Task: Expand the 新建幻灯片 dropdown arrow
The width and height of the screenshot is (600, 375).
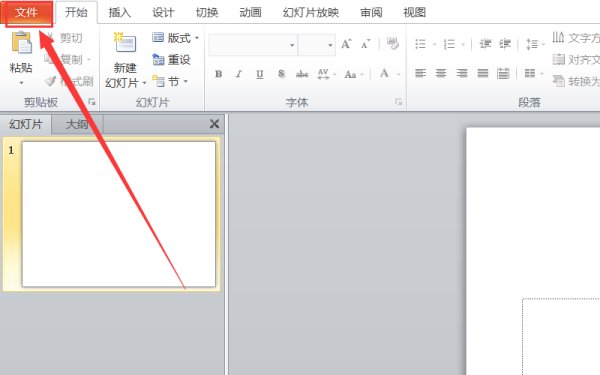Action: pos(144,83)
